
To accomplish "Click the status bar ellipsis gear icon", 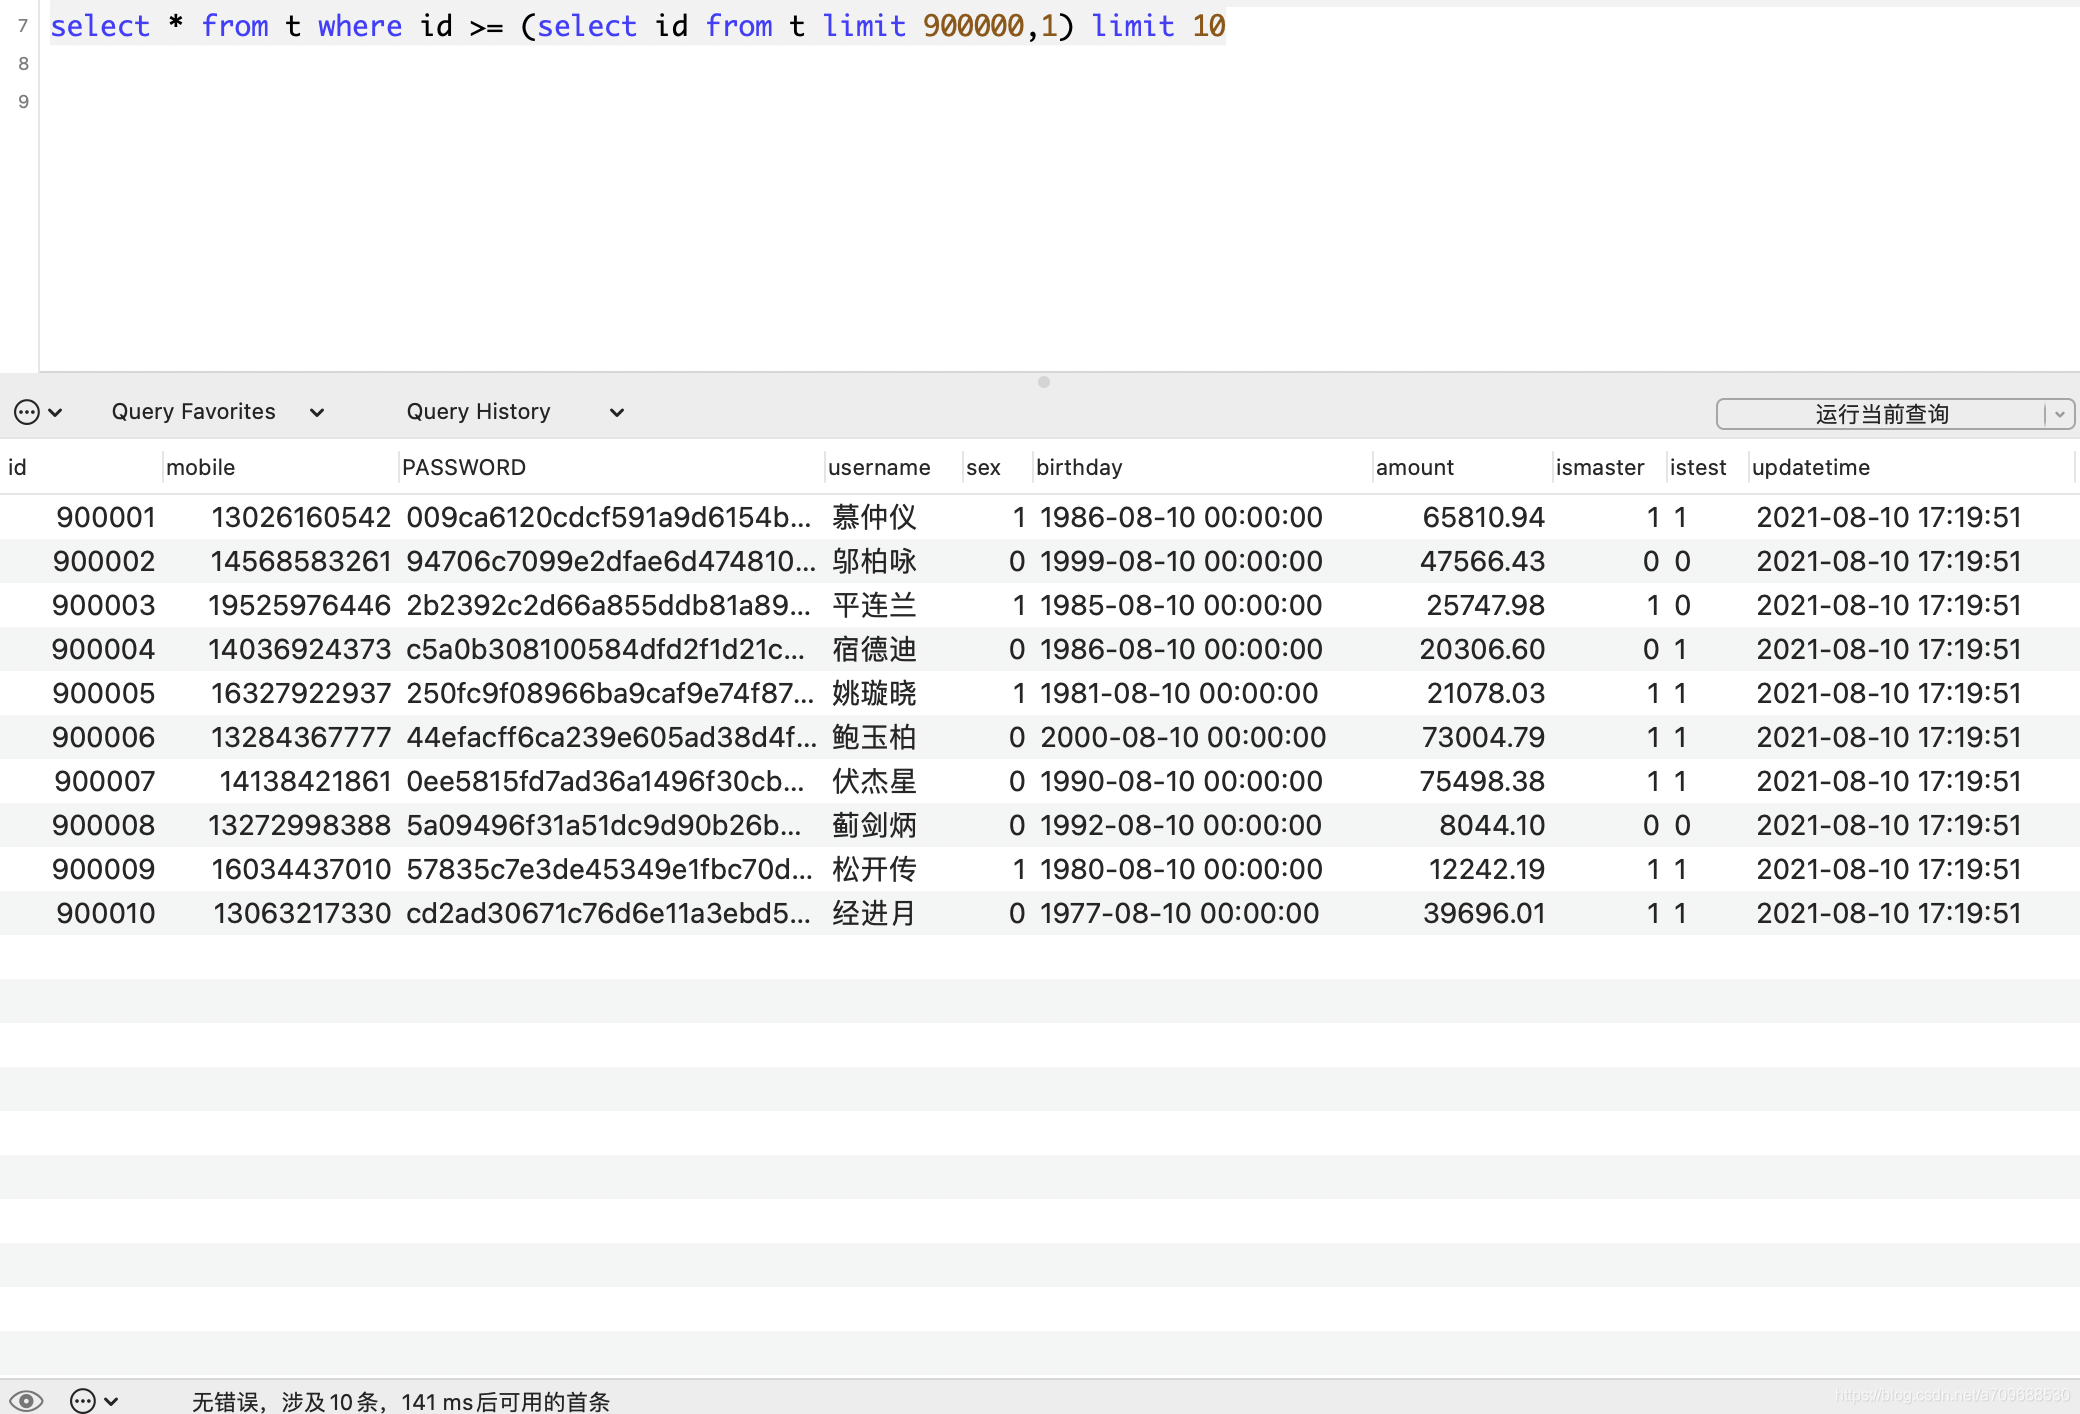I will coord(84,1401).
